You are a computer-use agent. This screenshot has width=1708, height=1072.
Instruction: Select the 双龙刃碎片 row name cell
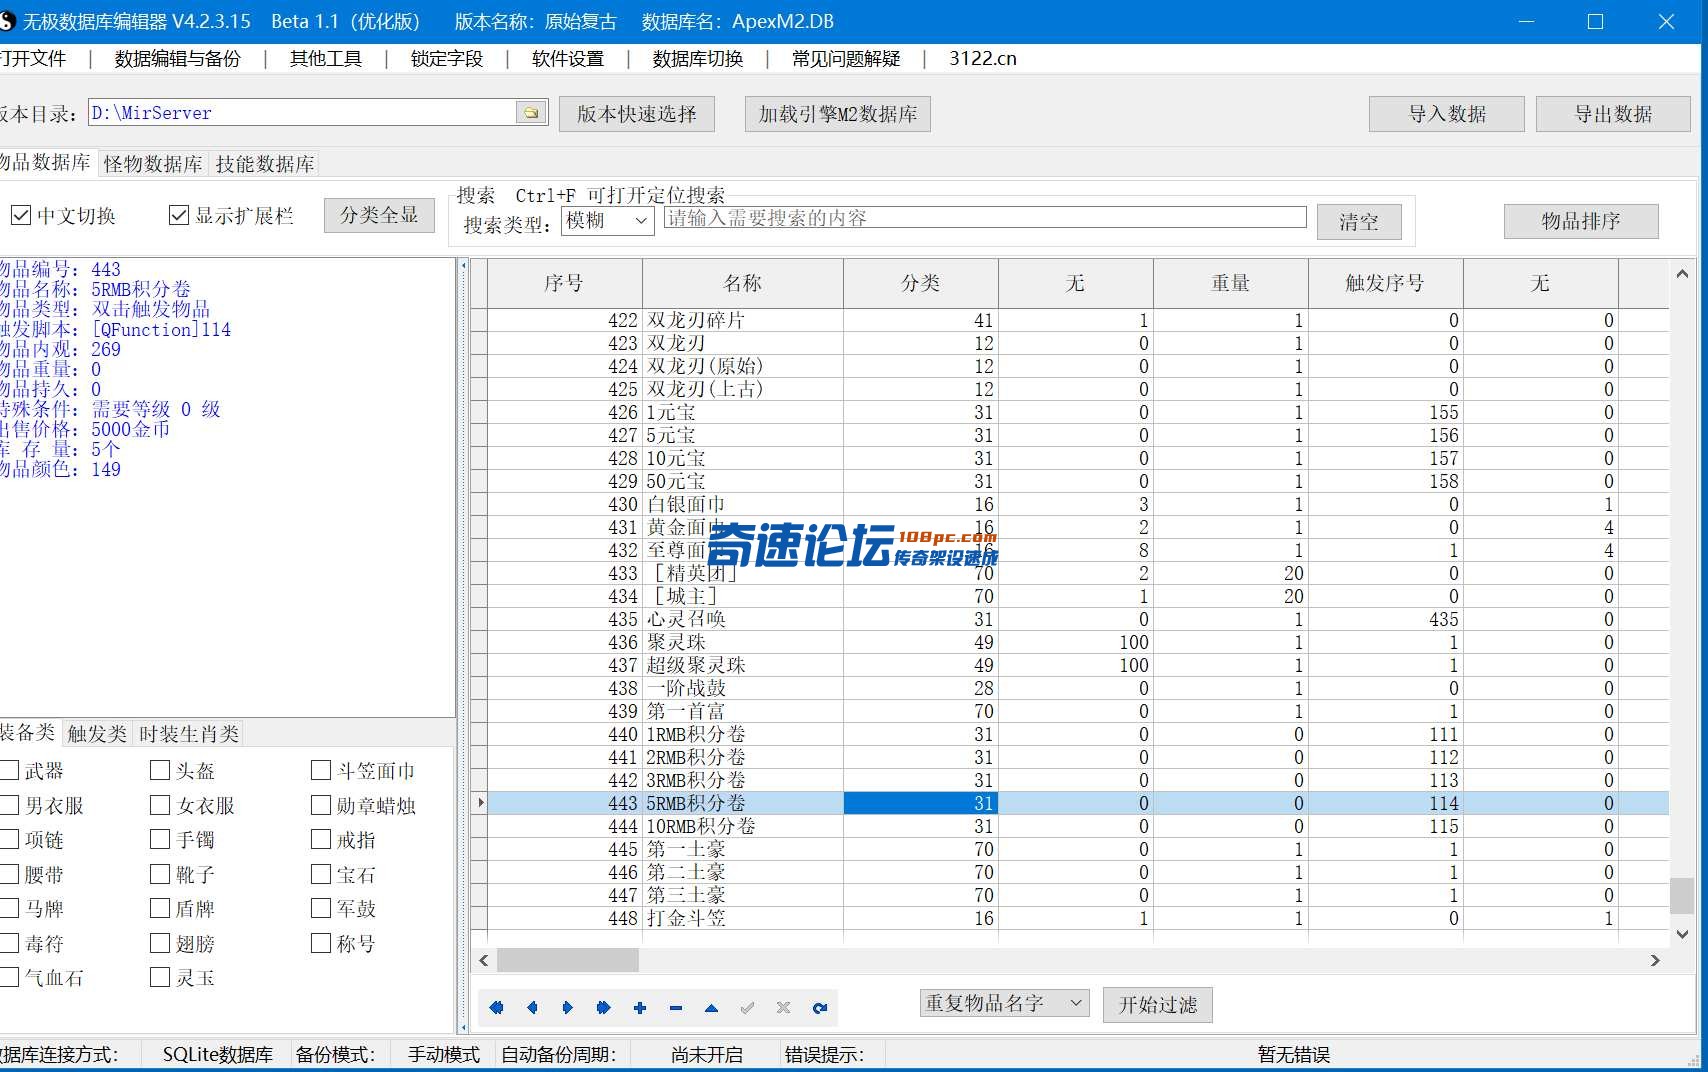[743, 320]
